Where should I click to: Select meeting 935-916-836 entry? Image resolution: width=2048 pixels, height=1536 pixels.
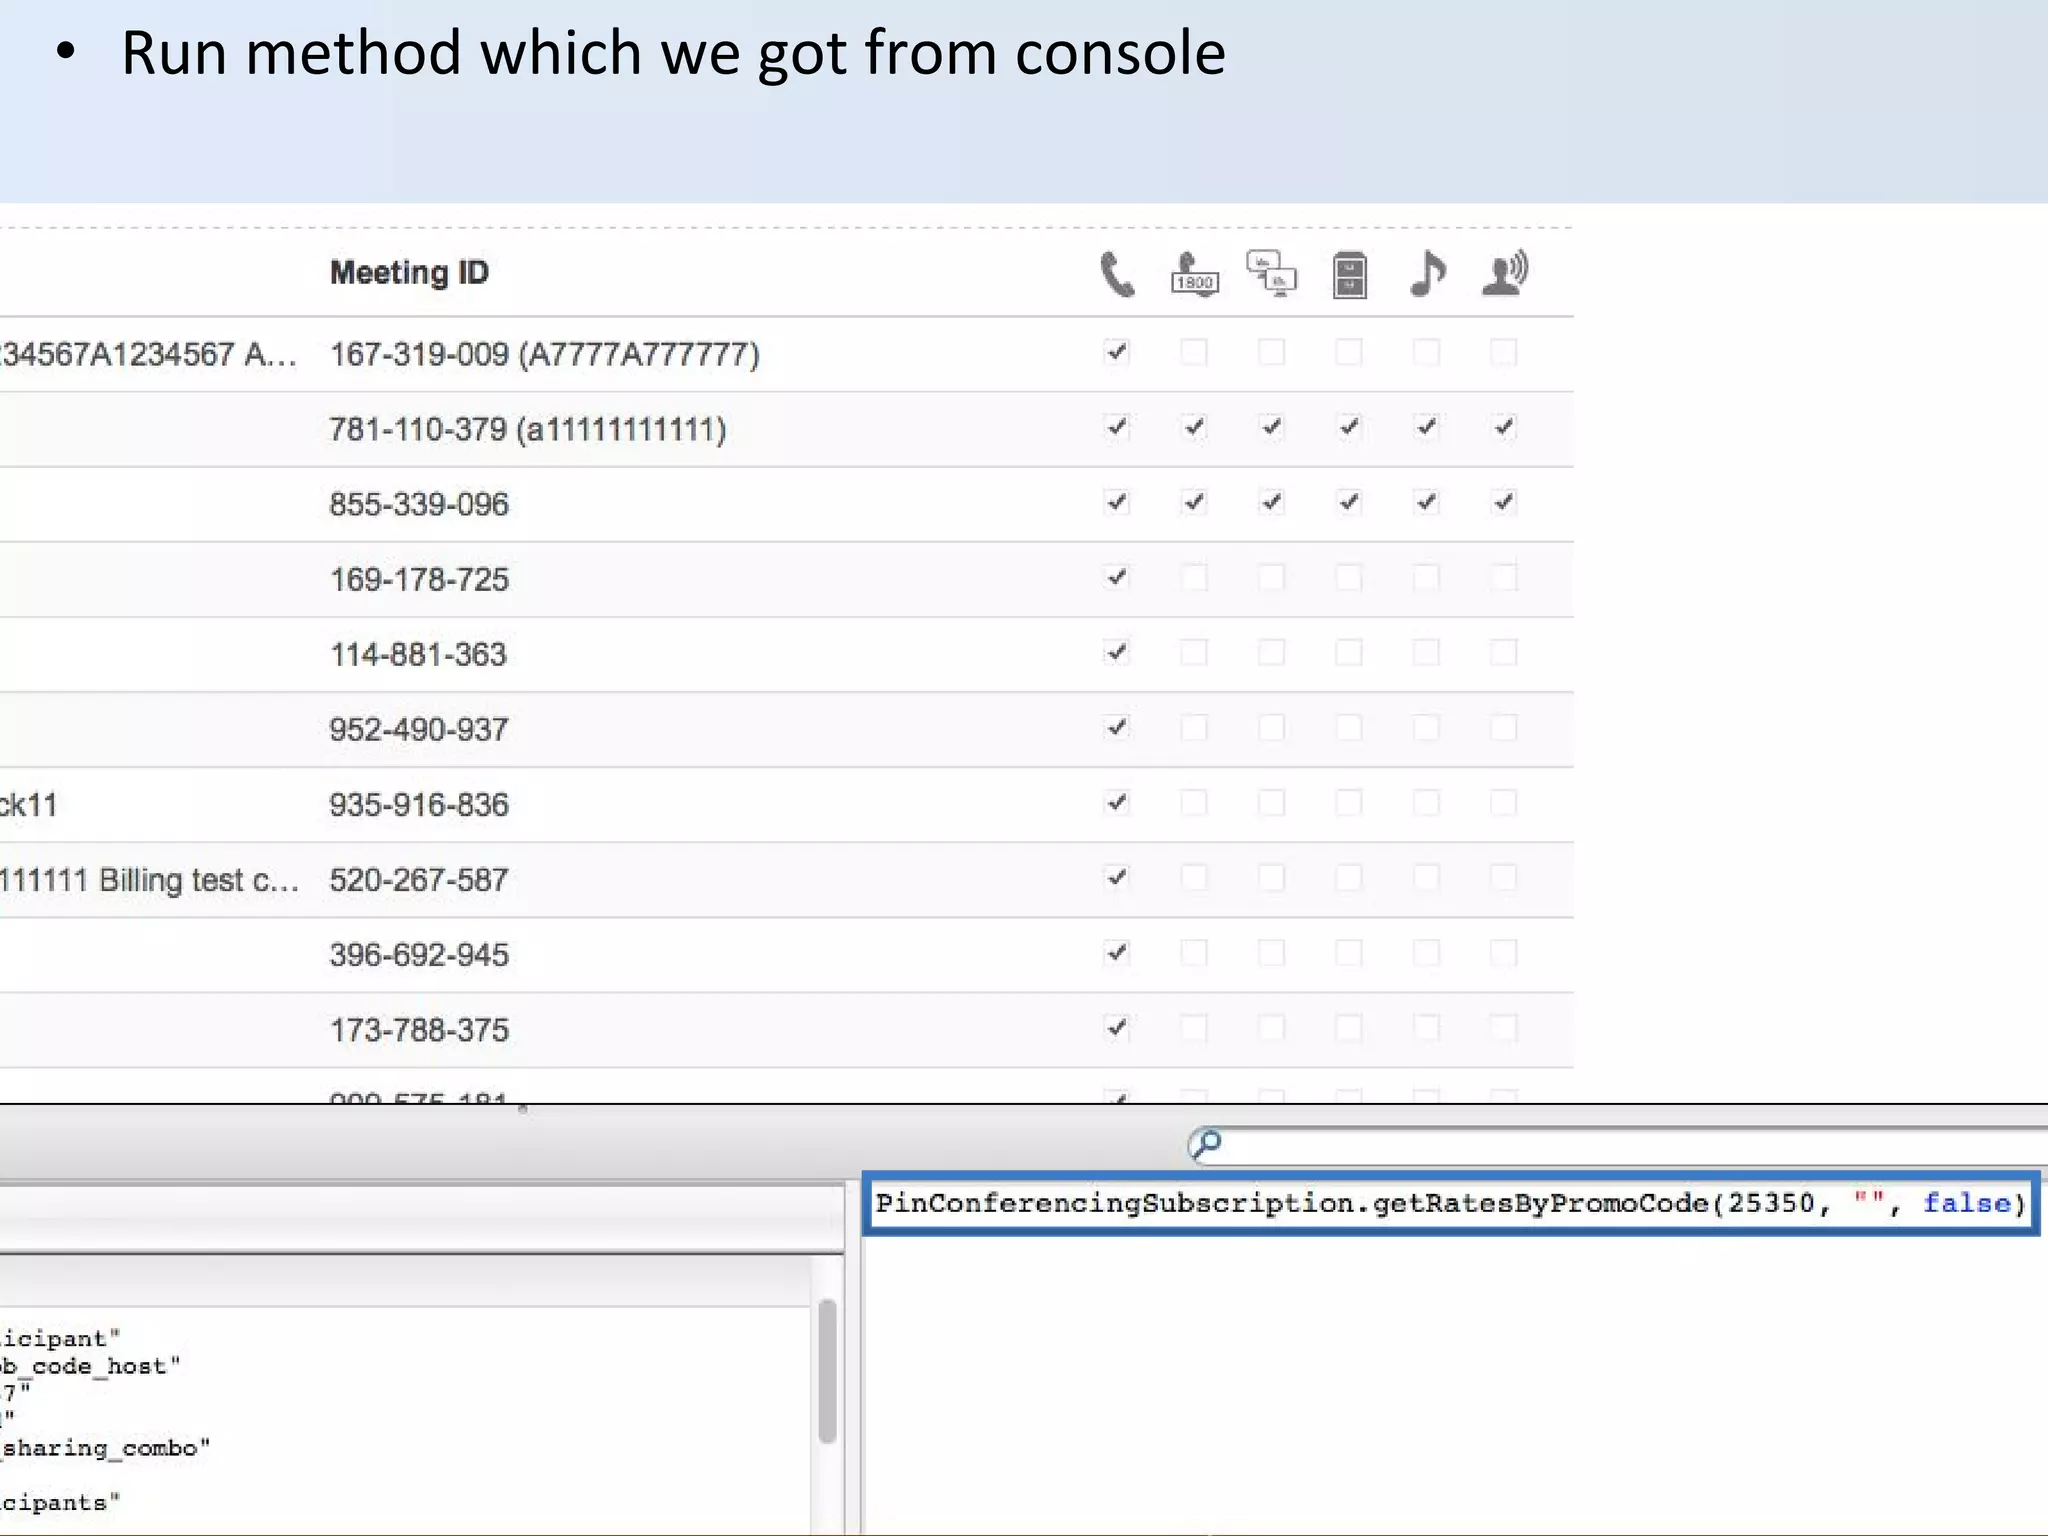click(x=419, y=805)
